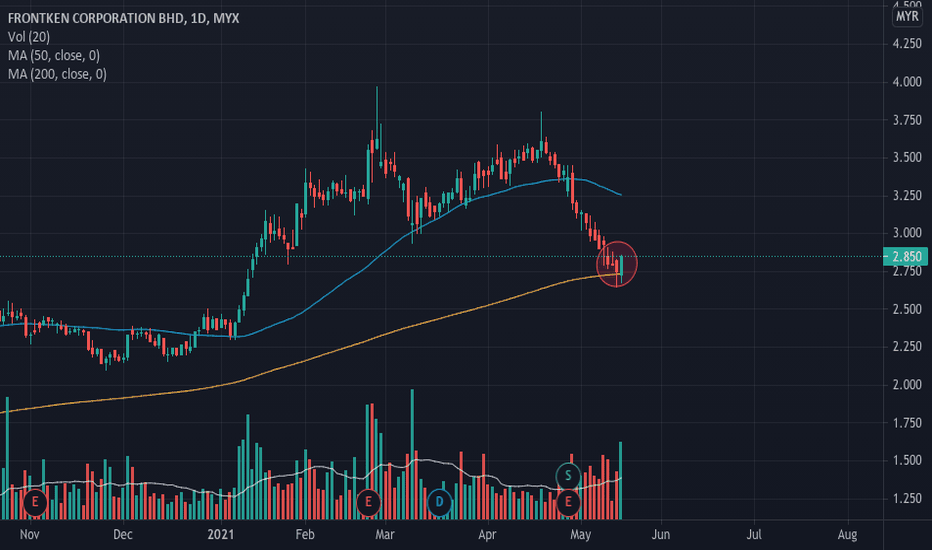Click the Jul label on time axis
Viewport: 932px width, 550px height.
point(754,535)
